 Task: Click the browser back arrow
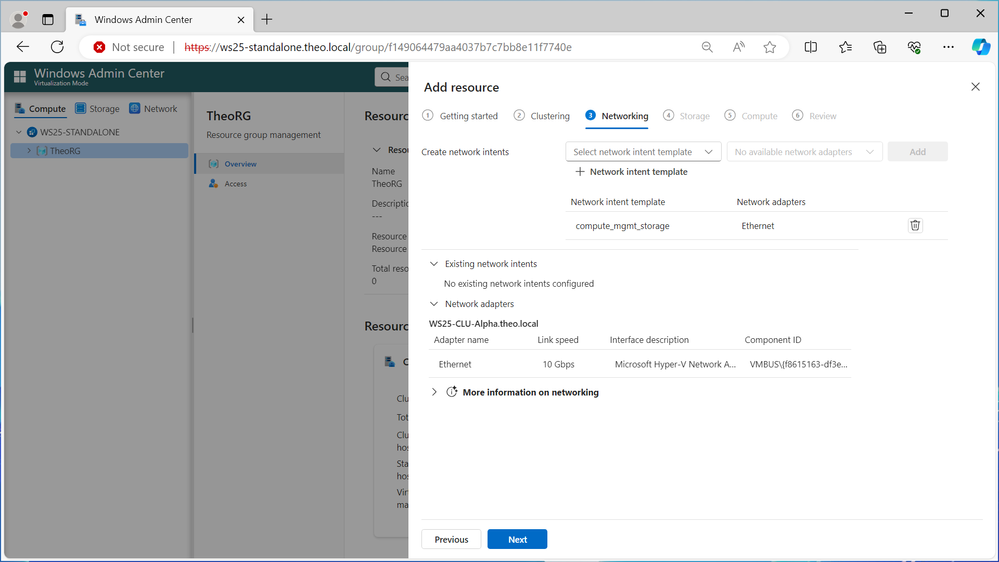point(23,47)
